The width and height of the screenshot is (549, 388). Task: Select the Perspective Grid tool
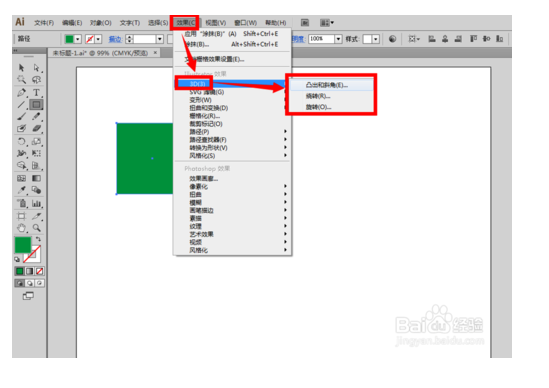(x=36, y=165)
